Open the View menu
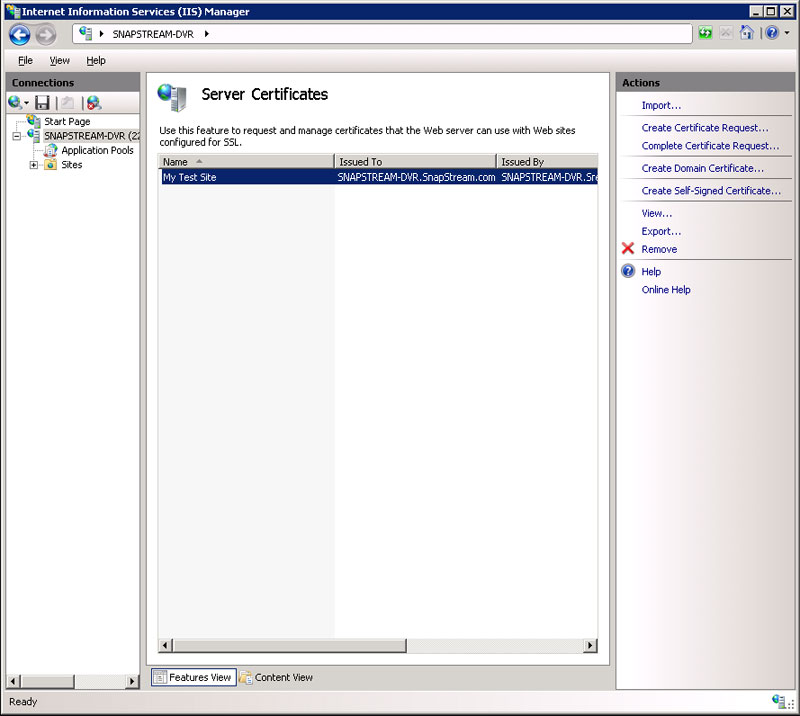The image size is (800, 716). (x=59, y=61)
